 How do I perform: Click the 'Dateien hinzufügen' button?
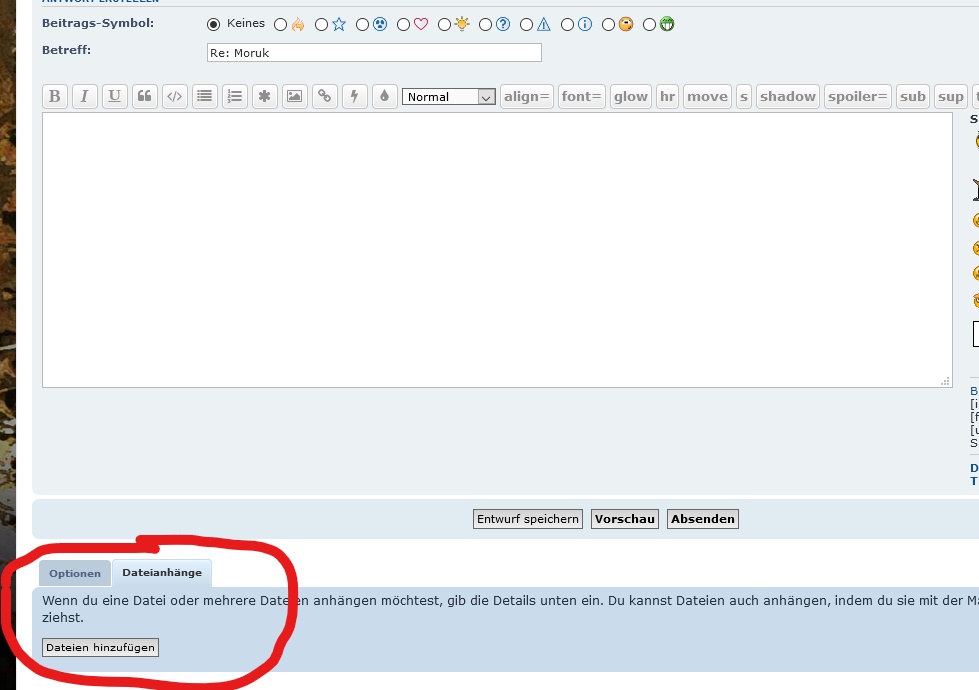coord(101,648)
